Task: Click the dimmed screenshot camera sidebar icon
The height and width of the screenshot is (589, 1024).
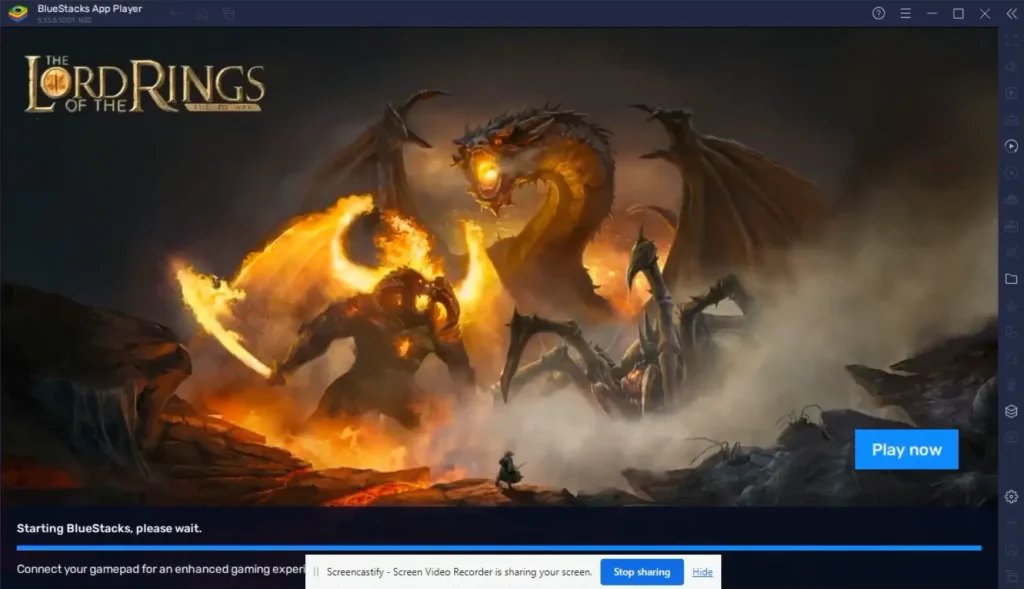Action: click(x=1011, y=252)
